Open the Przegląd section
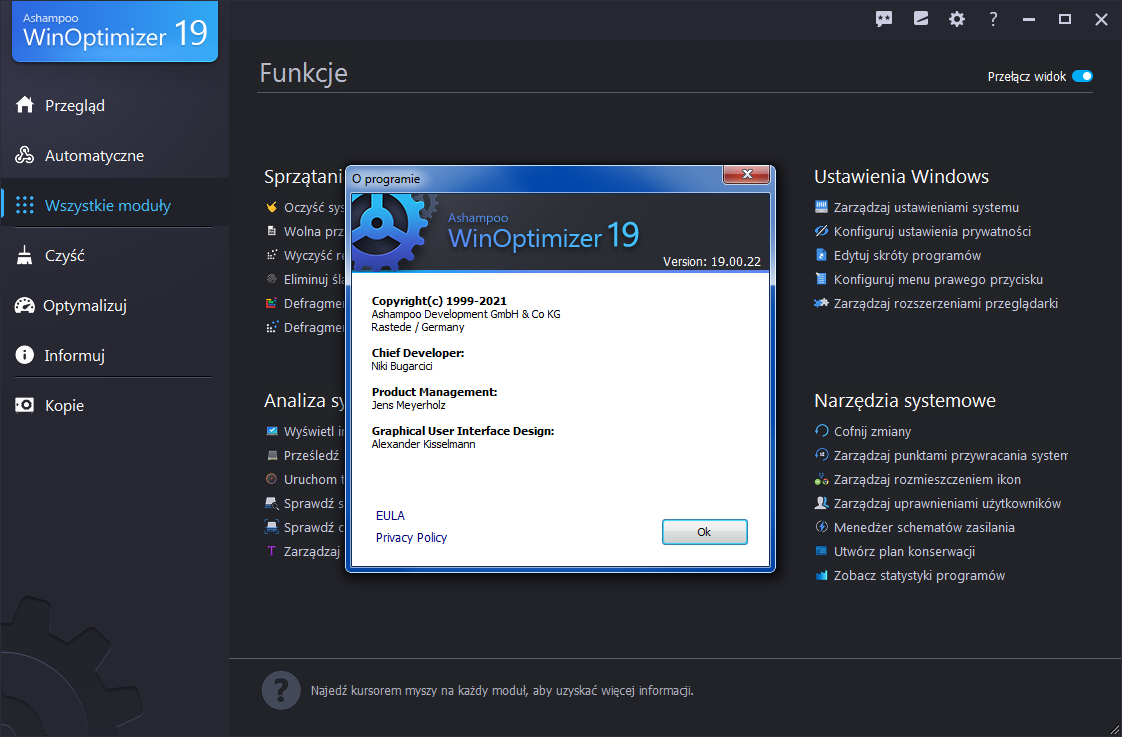The image size is (1122, 737). [x=114, y=105]
